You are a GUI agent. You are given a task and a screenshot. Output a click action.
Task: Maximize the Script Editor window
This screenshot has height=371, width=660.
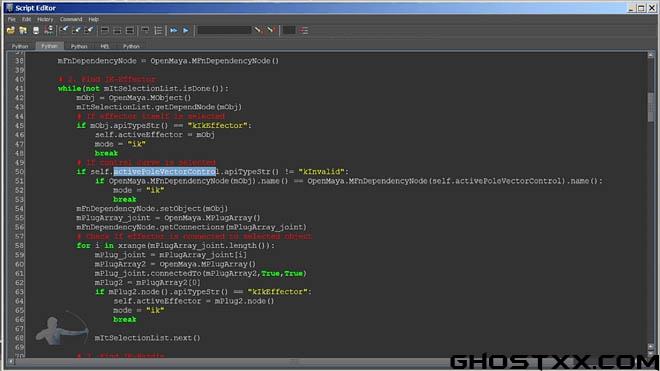[641, 8]
